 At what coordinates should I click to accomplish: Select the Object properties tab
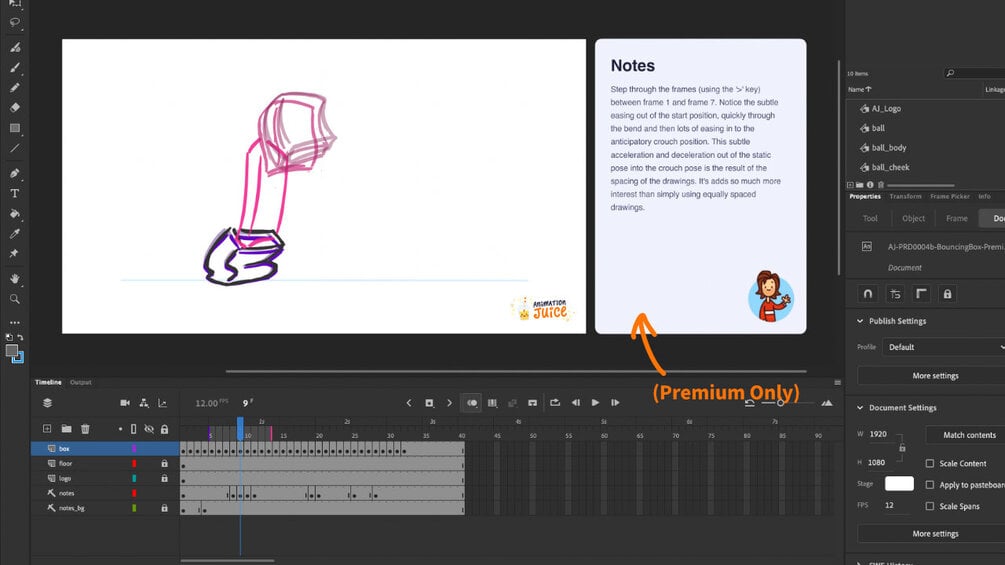tap(913, 218)
